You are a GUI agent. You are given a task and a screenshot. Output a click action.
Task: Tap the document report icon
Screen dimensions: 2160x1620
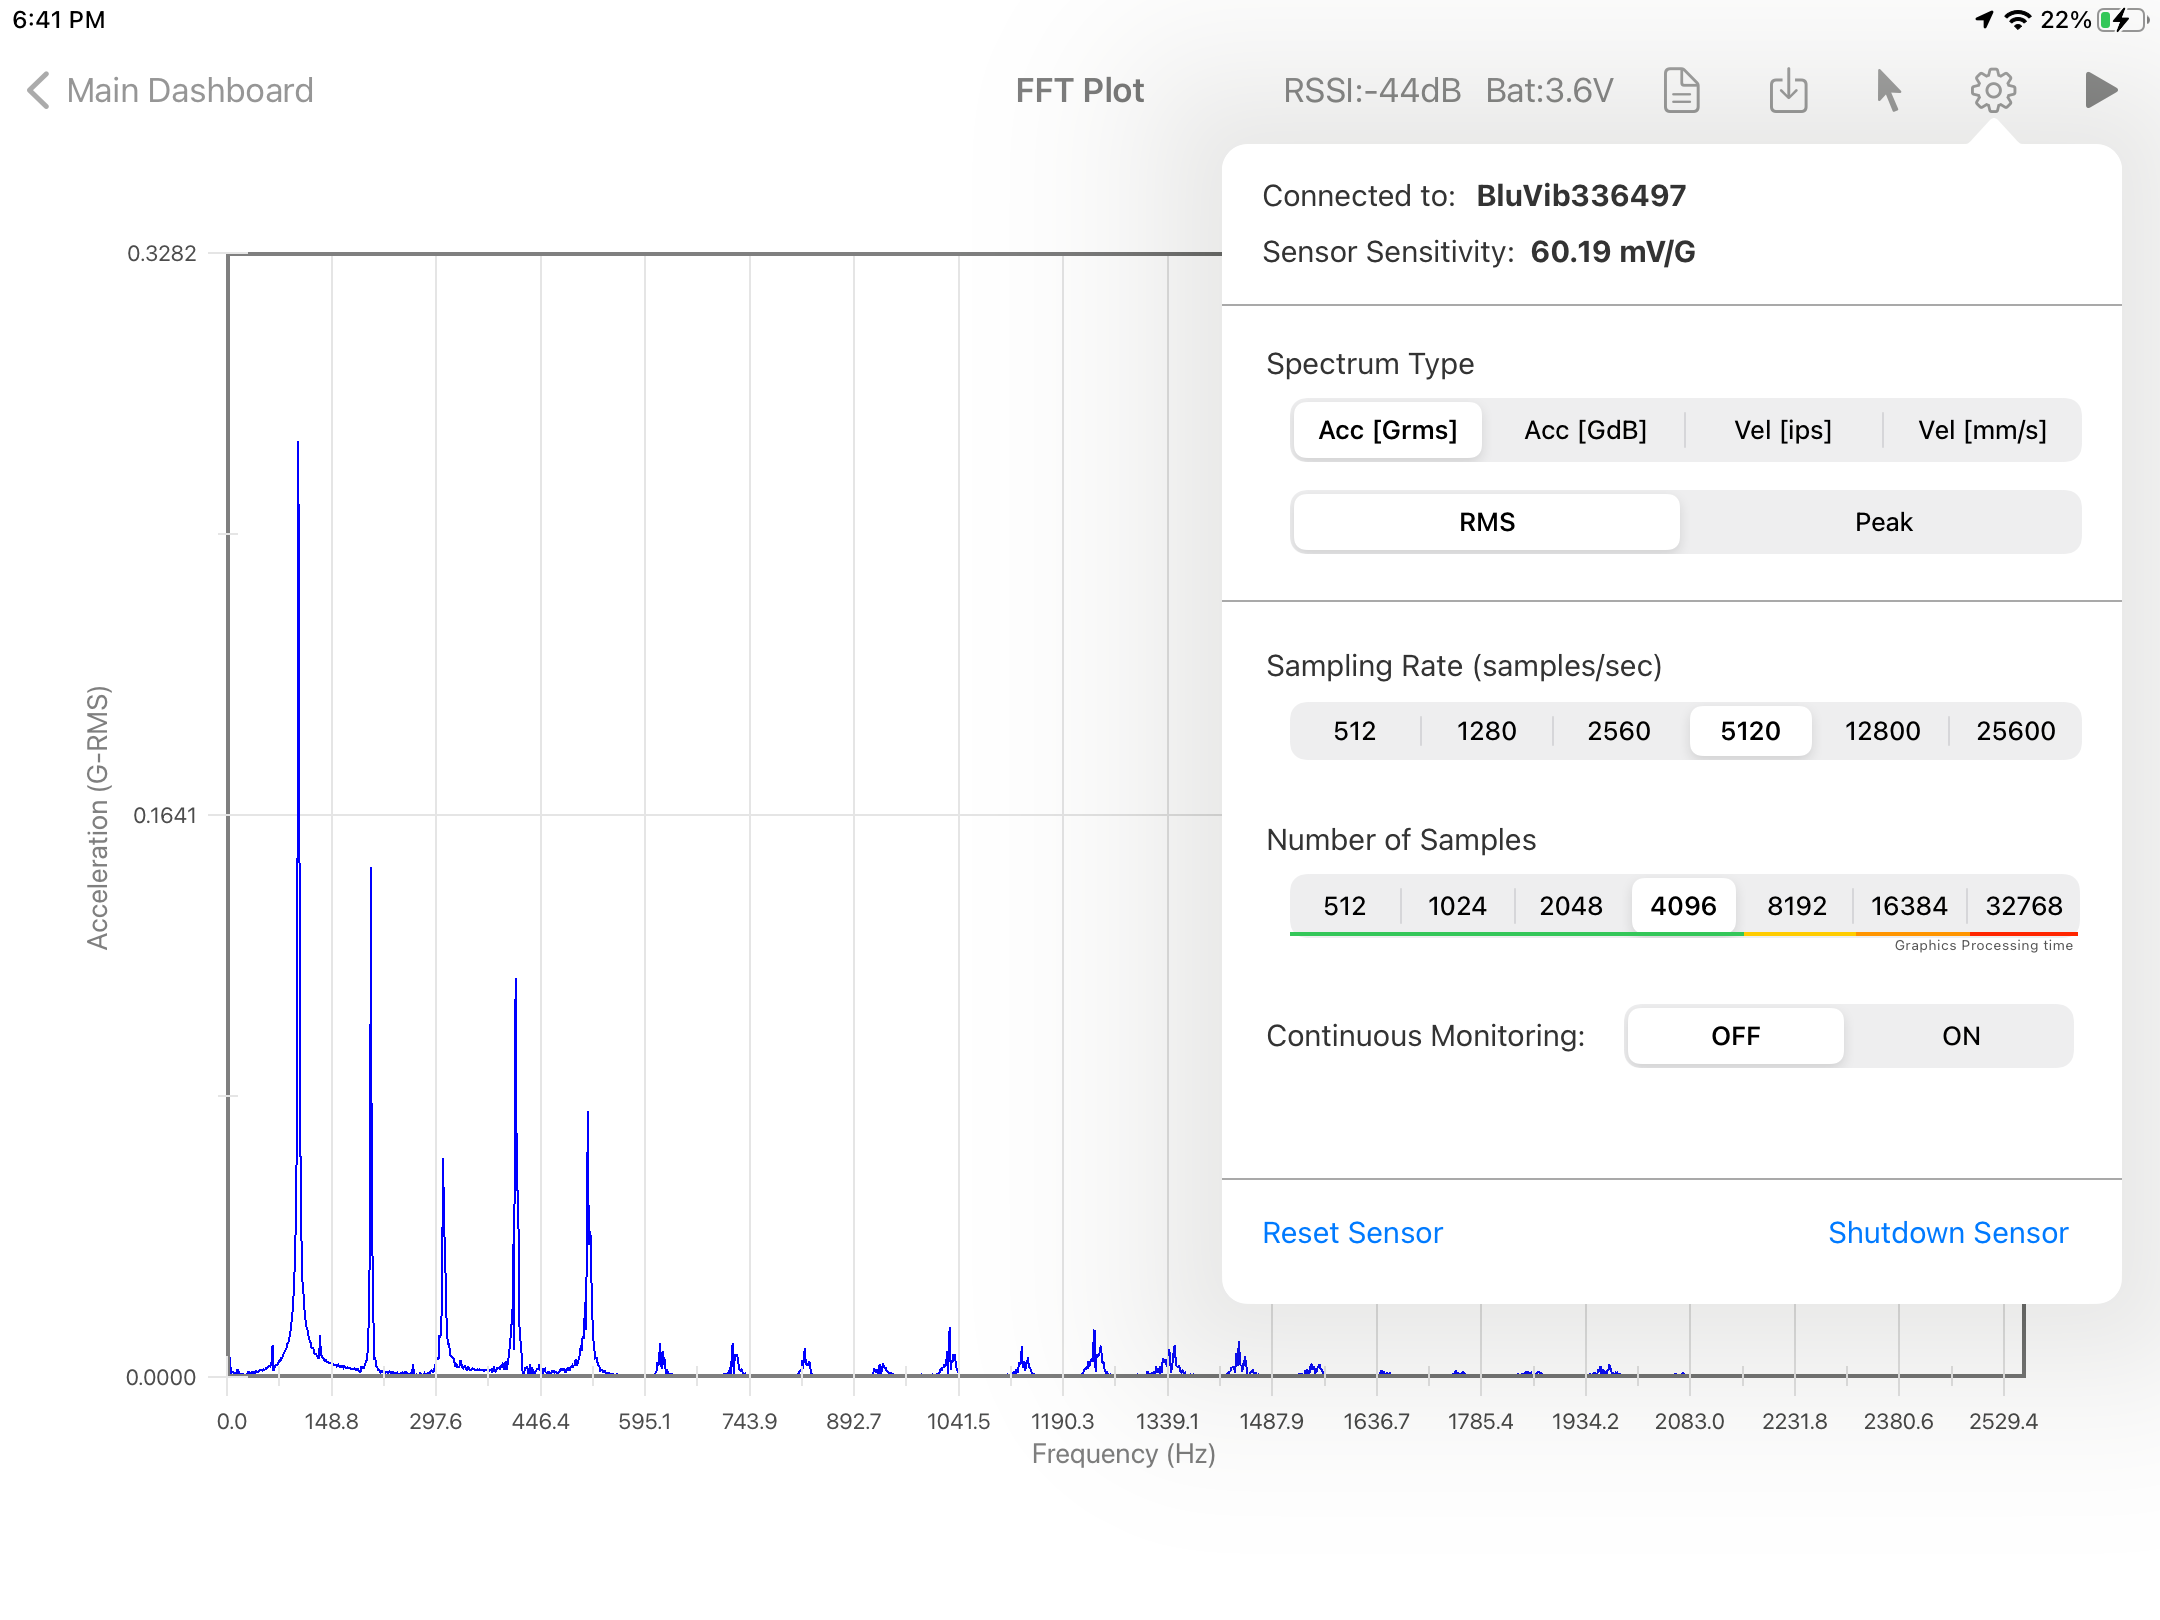(1681, 91)
